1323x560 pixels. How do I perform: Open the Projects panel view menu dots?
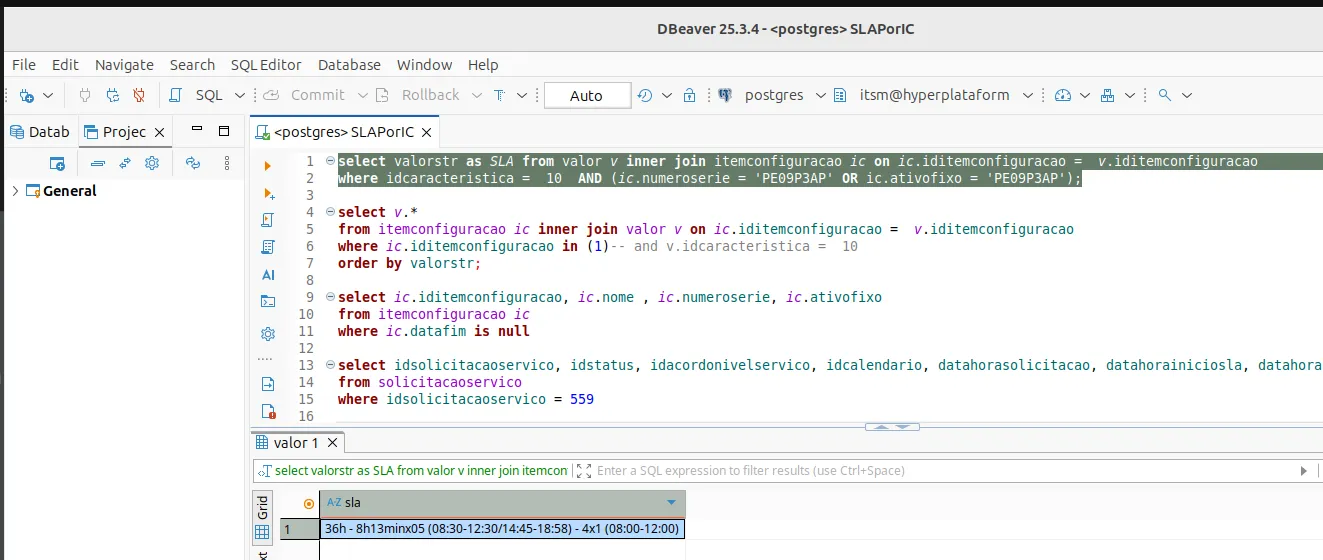(x=226, y=163)
